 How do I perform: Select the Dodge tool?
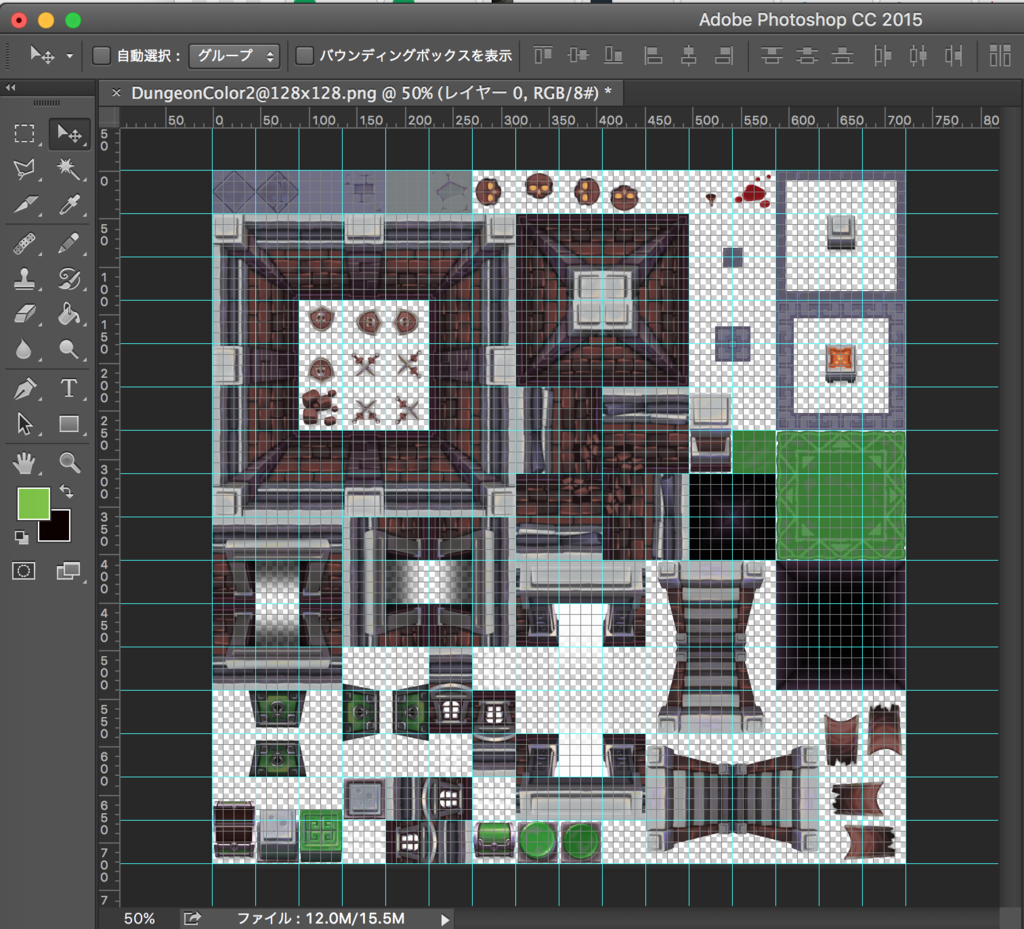pyautogui.click(x=69, y=349)
